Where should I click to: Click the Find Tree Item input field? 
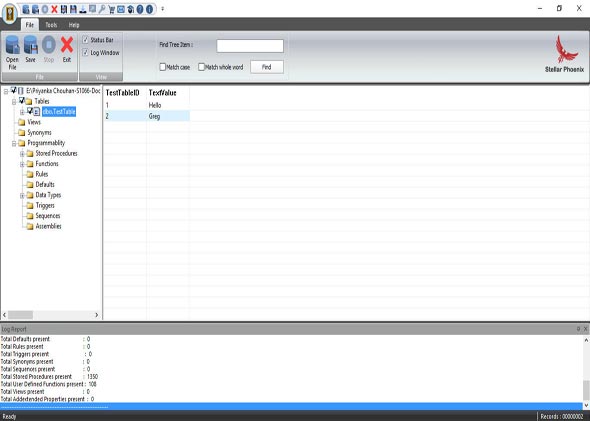[x=250, y=46]
